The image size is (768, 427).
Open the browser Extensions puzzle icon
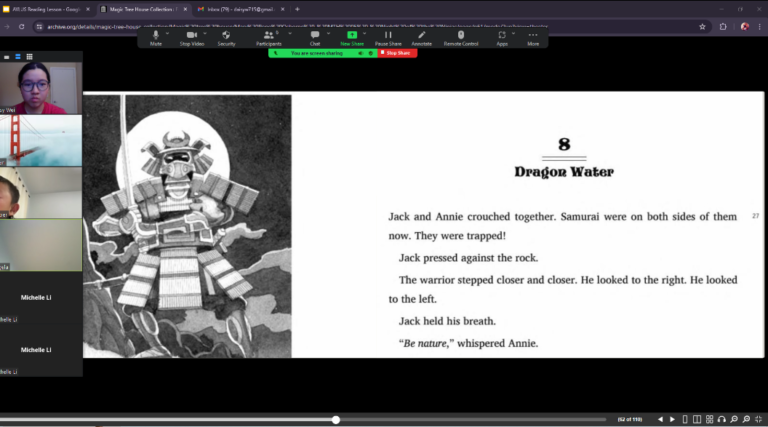point(723,27)
